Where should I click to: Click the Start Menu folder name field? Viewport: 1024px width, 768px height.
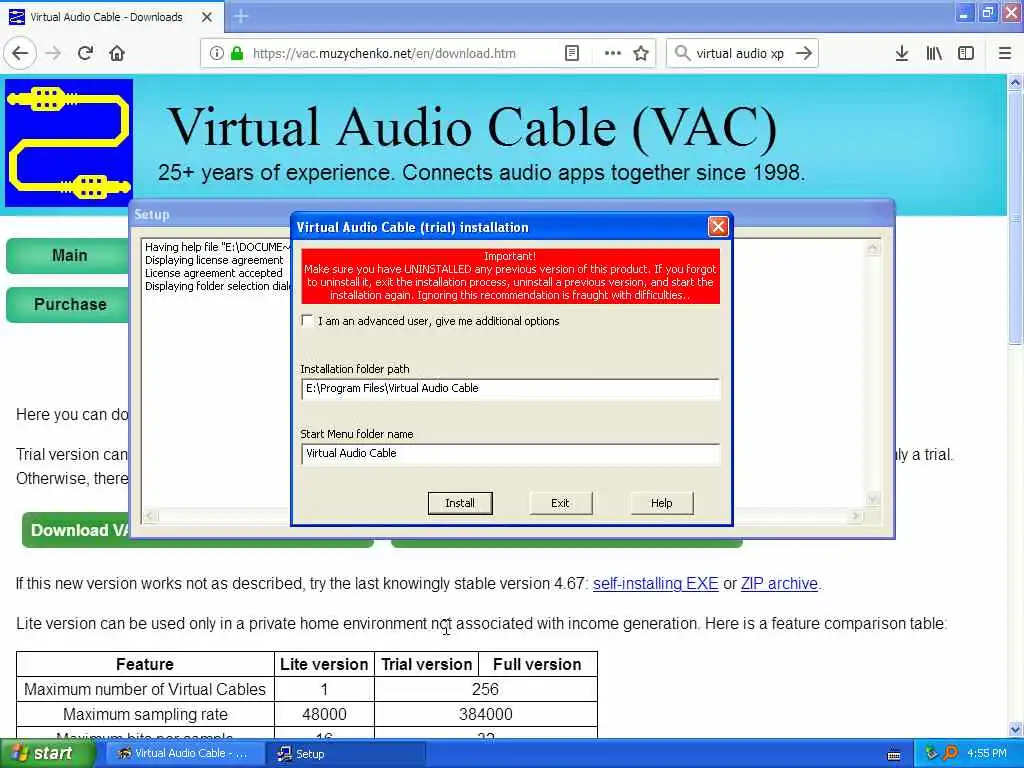[510, 454]
